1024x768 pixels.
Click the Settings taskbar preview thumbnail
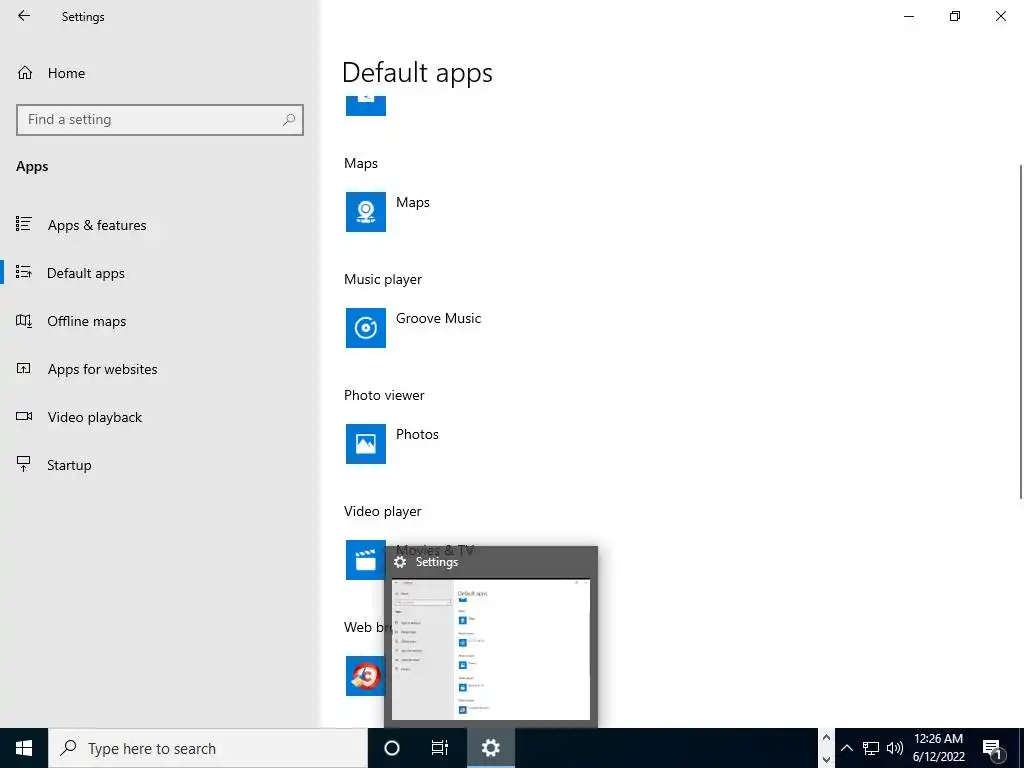[490, 650]
